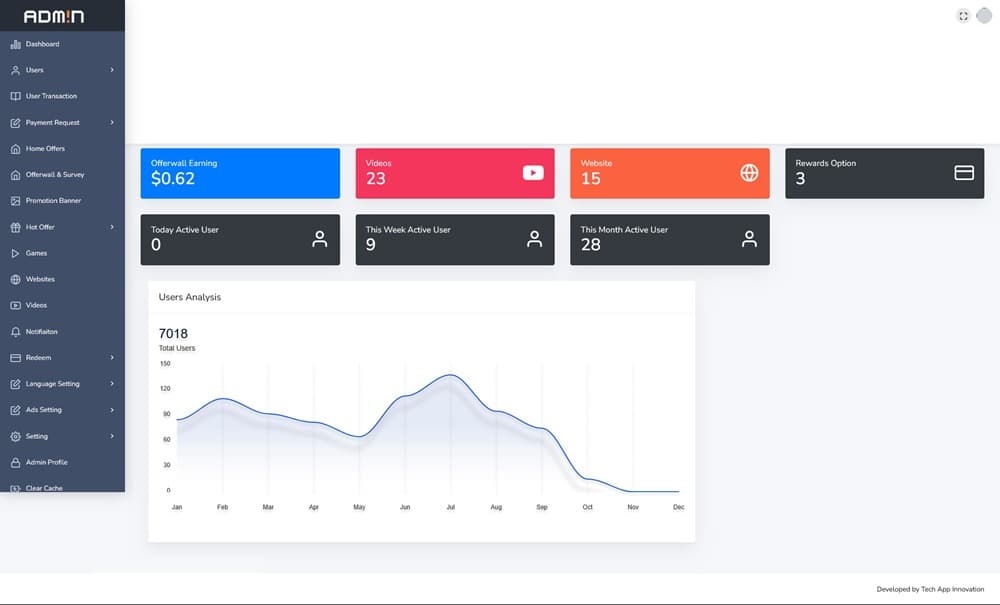This screenshot has width=1000, height=605.
Task: Click the credit card icon on Rewards Option
Action: [964, 173]
